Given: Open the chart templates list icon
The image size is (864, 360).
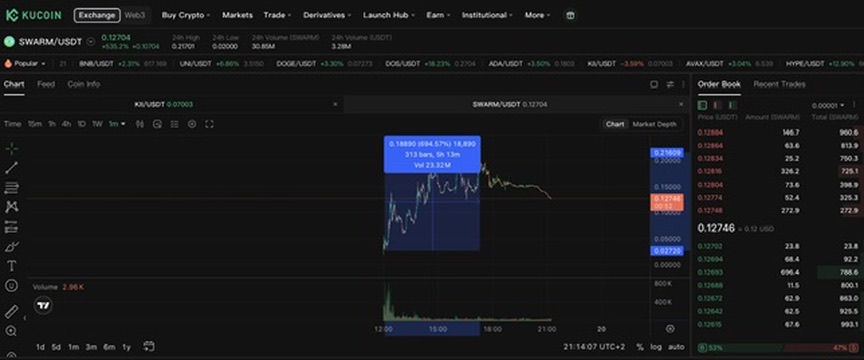Looking at the screenshot, I should pyautogui.click(x=175, y=124).
